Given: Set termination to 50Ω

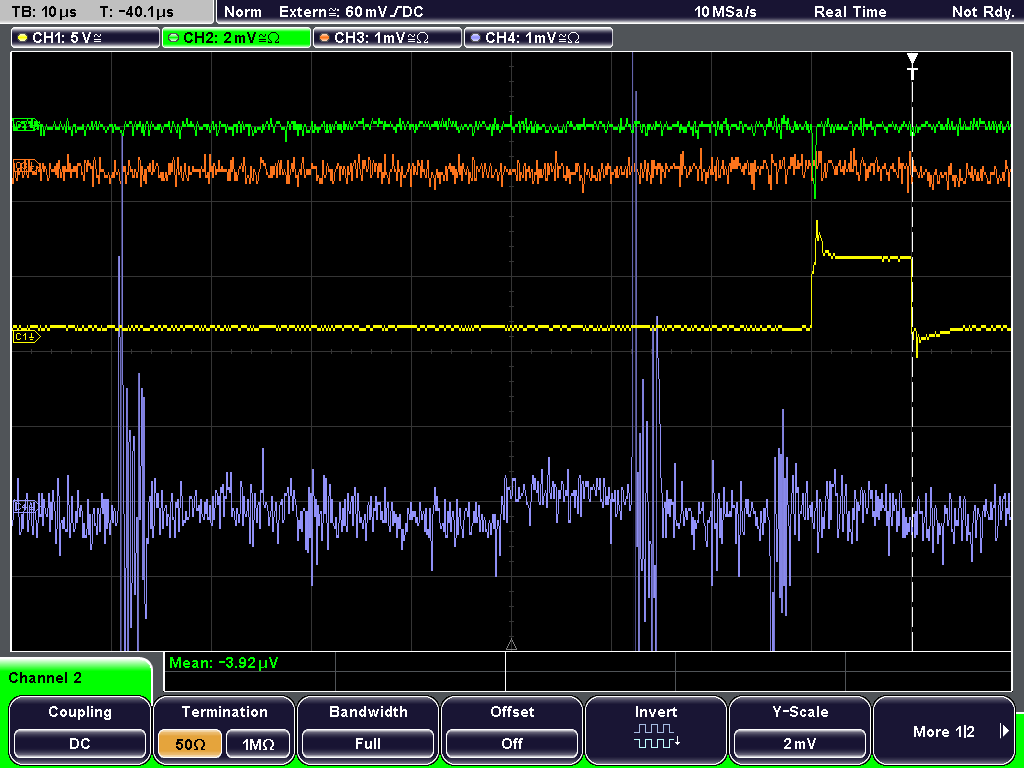Looking at the screenshot, I should 191,744.
